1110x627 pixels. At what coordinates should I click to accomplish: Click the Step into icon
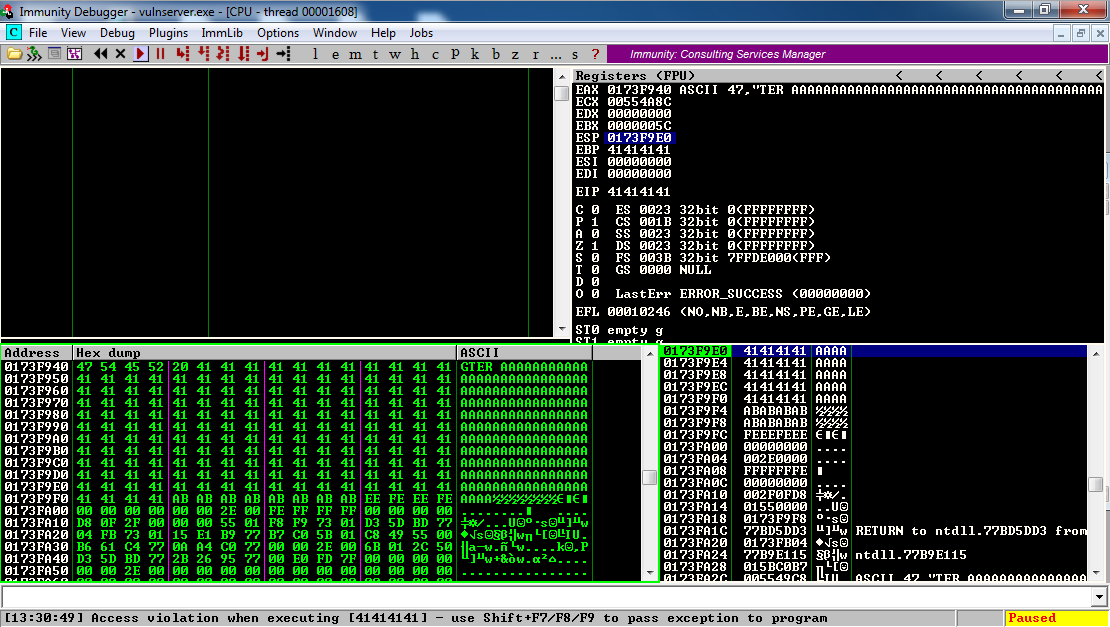tap(183, 54)
